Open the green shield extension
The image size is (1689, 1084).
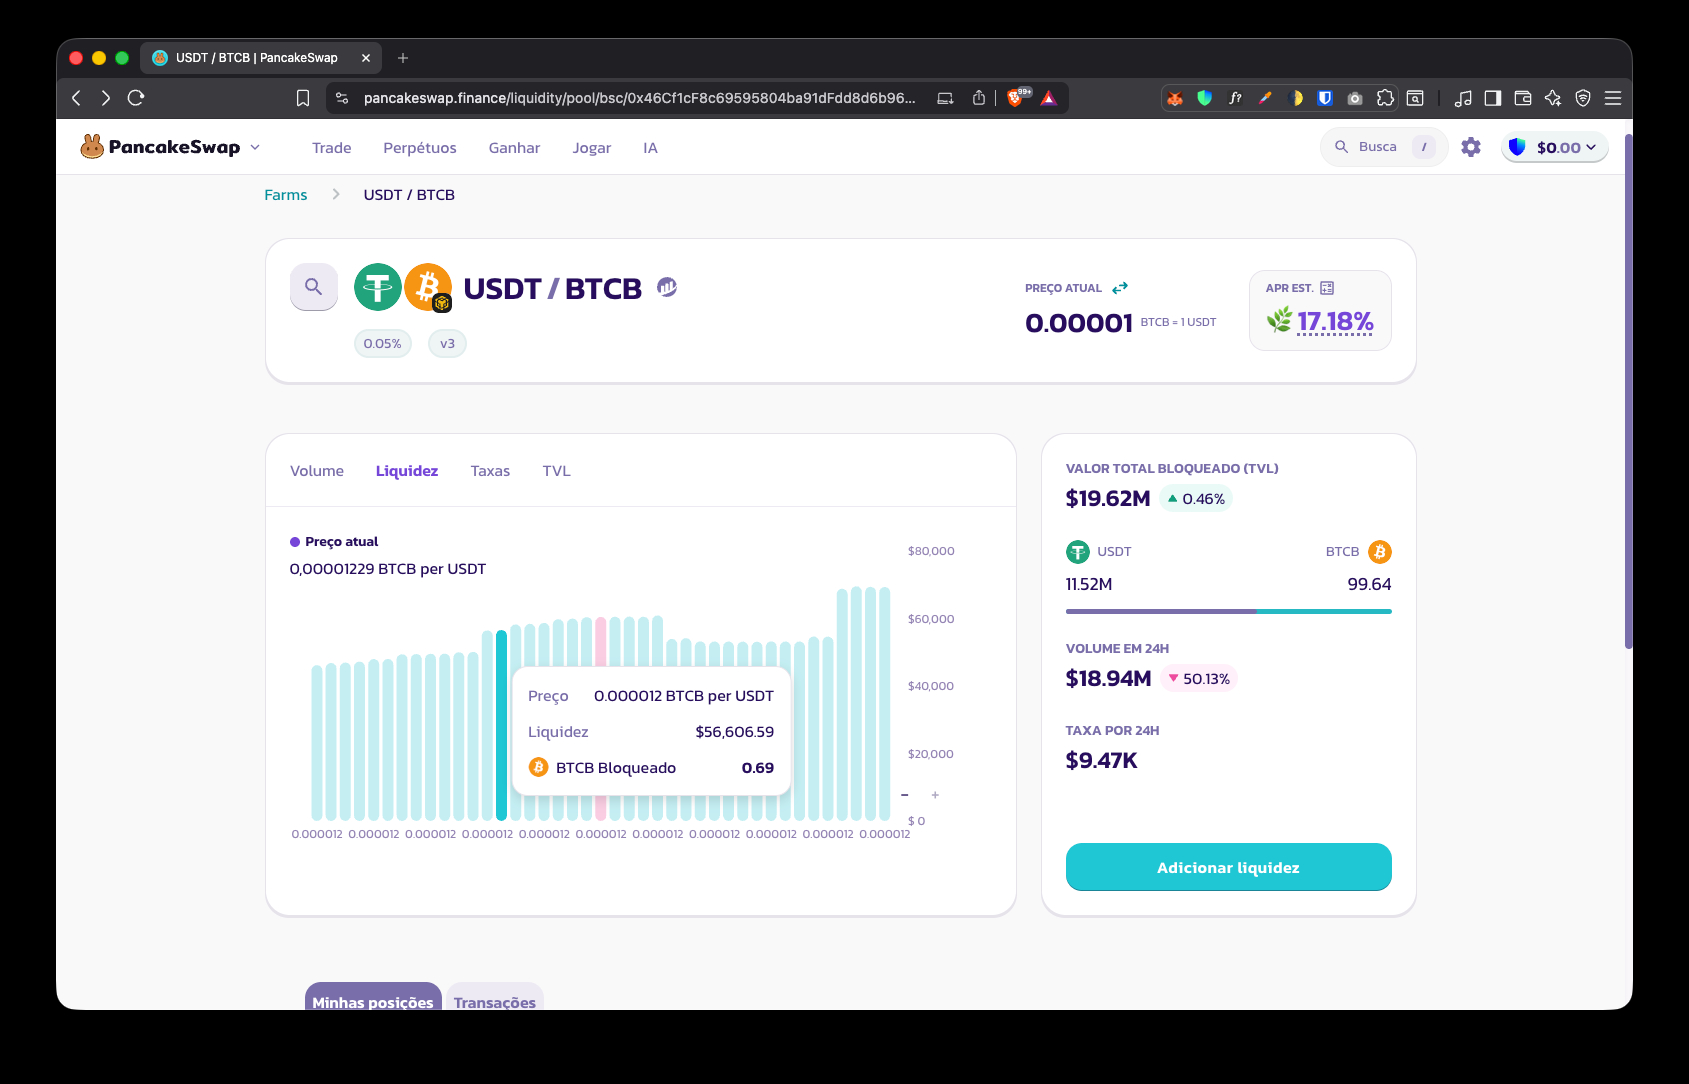tap(1205, 98)
